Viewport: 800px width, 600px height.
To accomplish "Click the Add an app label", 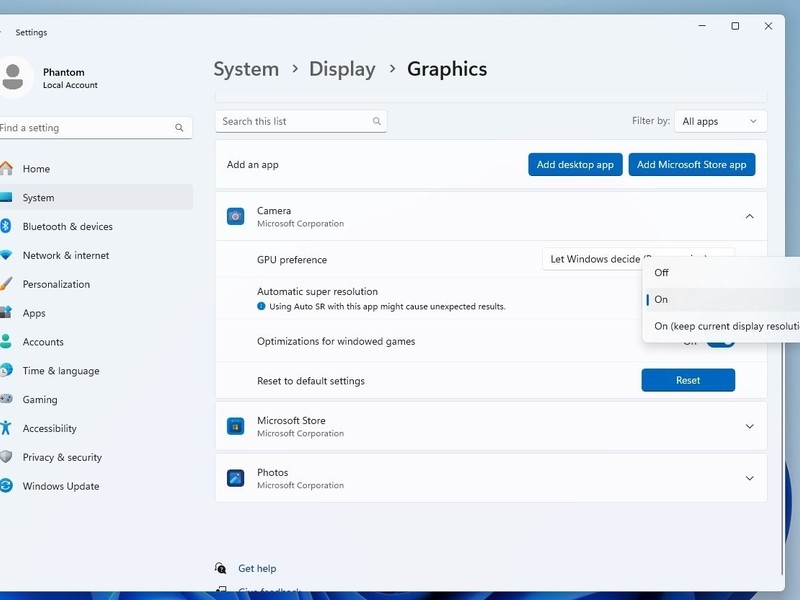I will pos(253,164).
